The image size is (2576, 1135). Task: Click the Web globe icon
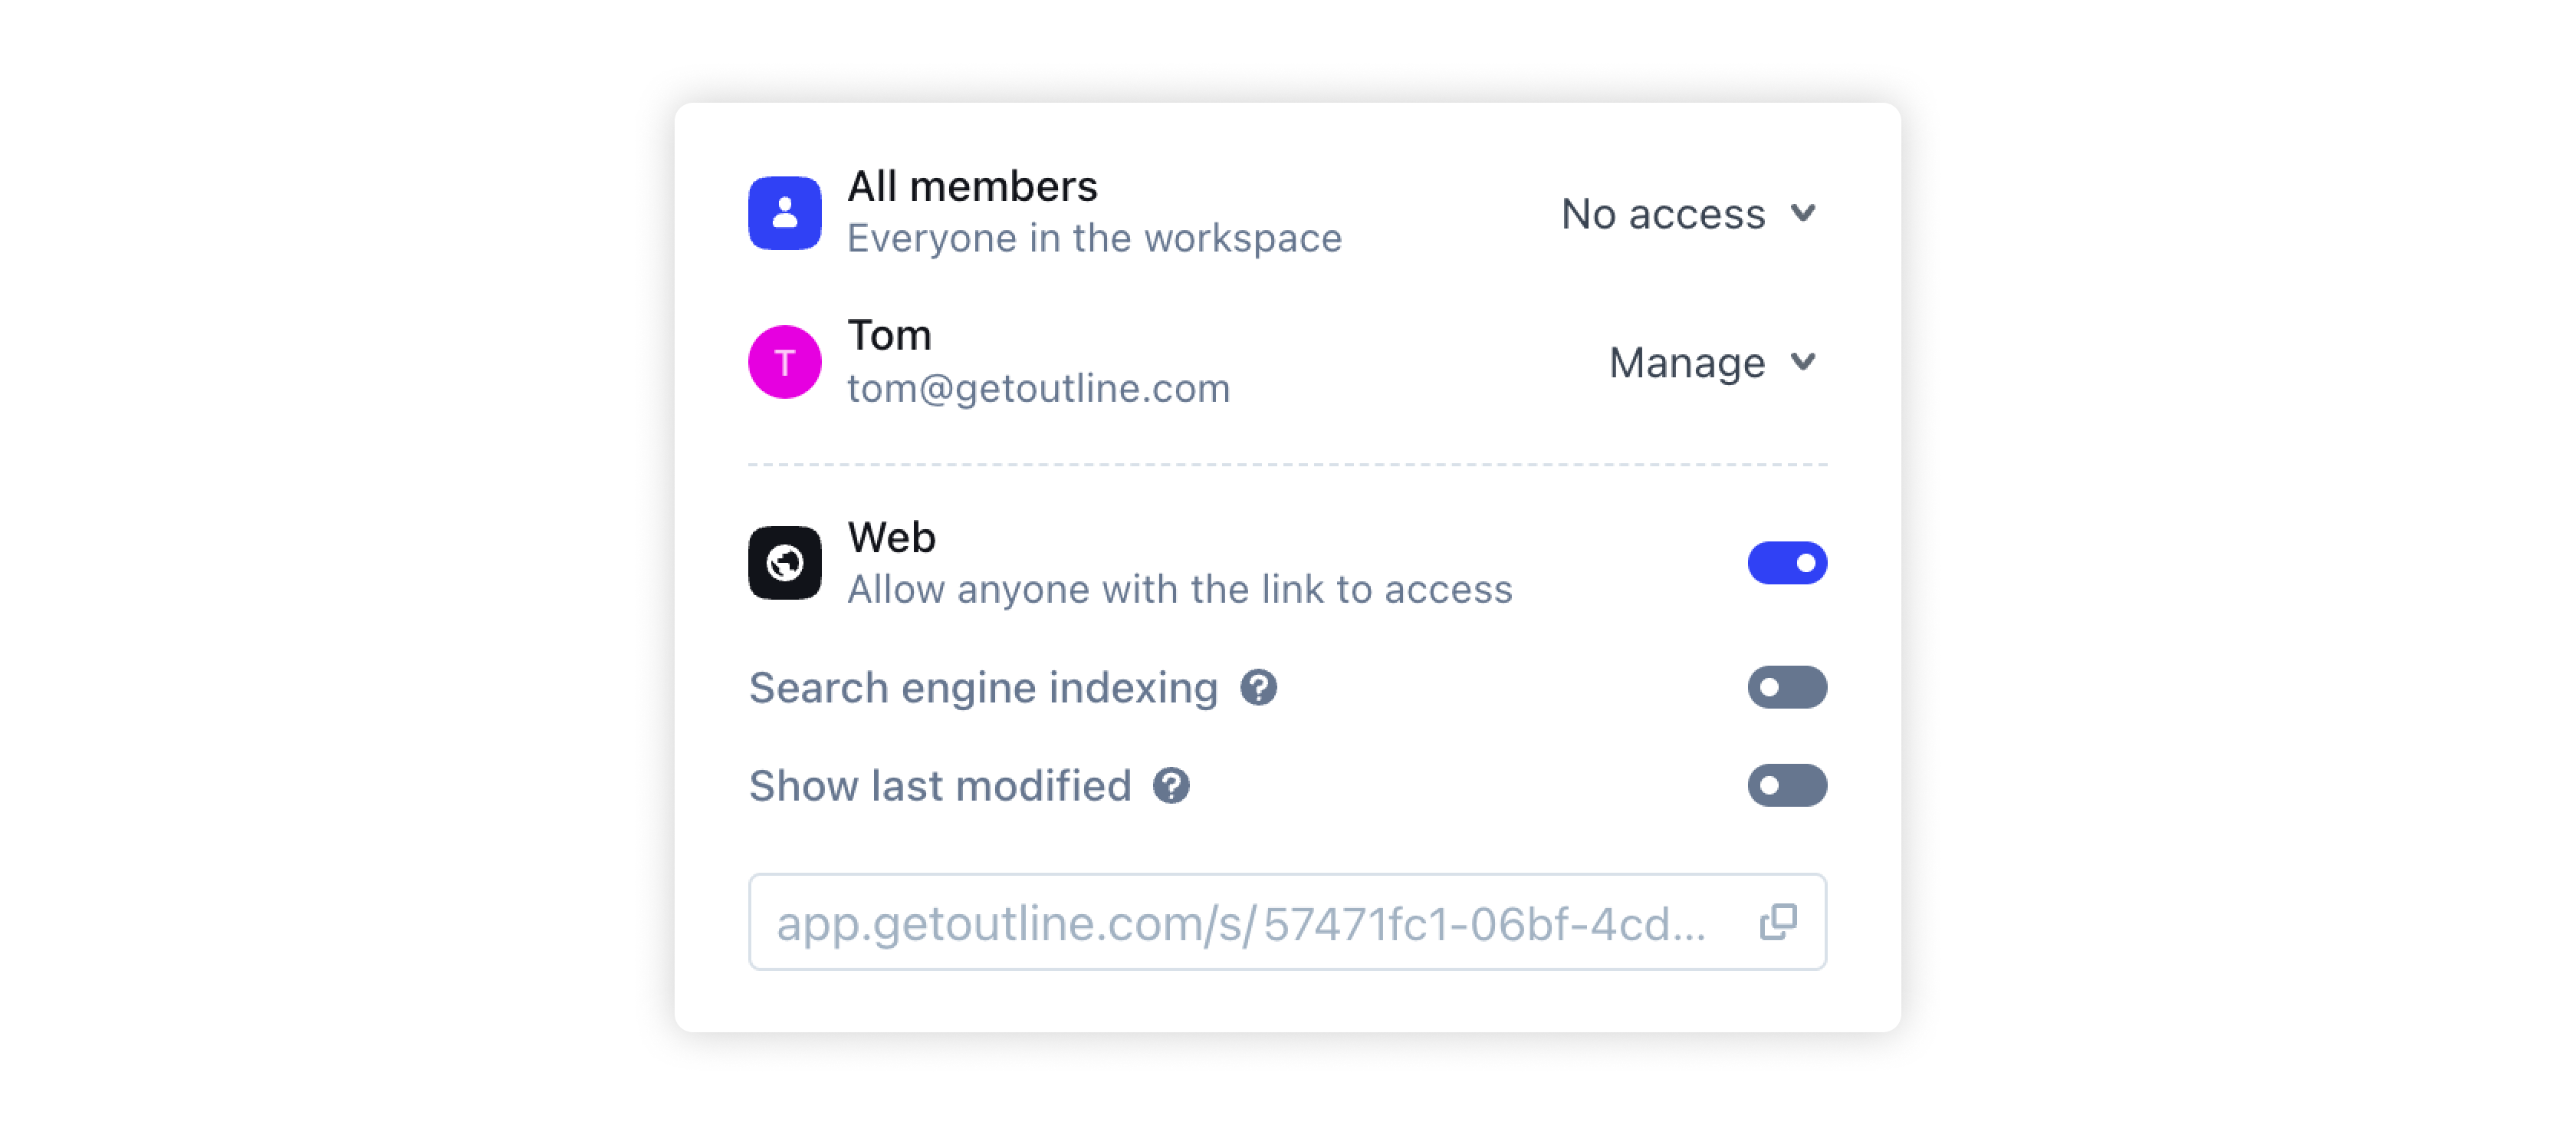(x=784, y=563)
